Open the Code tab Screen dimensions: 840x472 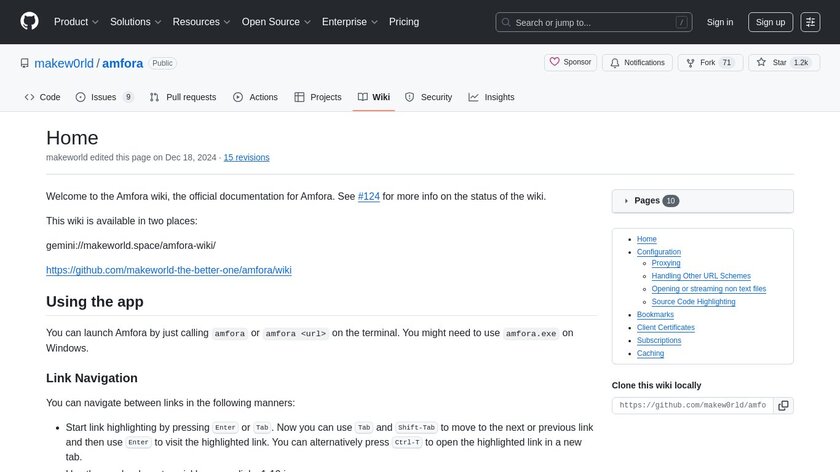point(42,97)
